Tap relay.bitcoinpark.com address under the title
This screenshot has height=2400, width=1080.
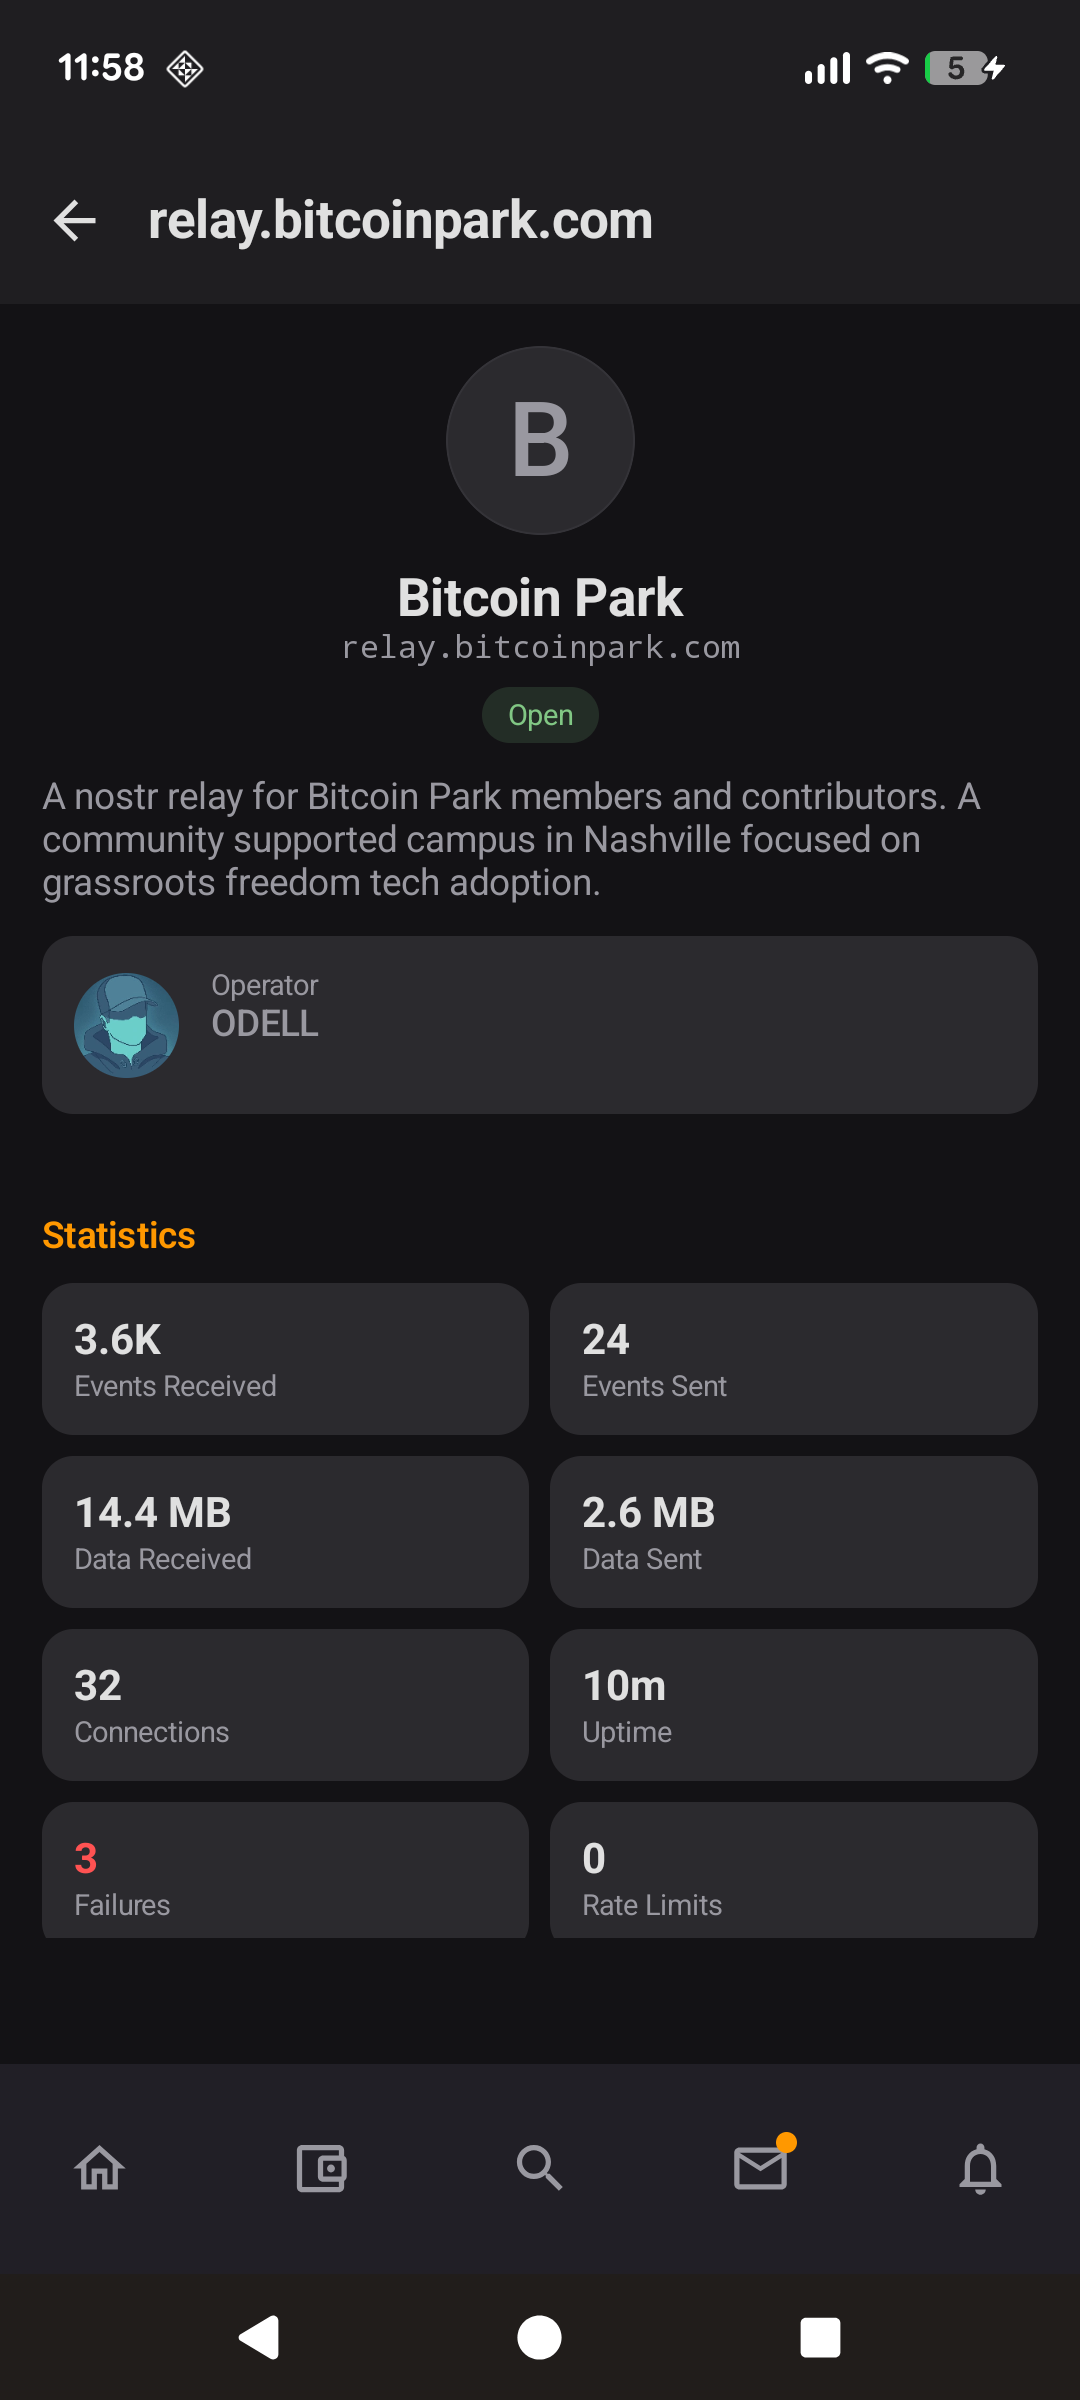pos(540,648)
